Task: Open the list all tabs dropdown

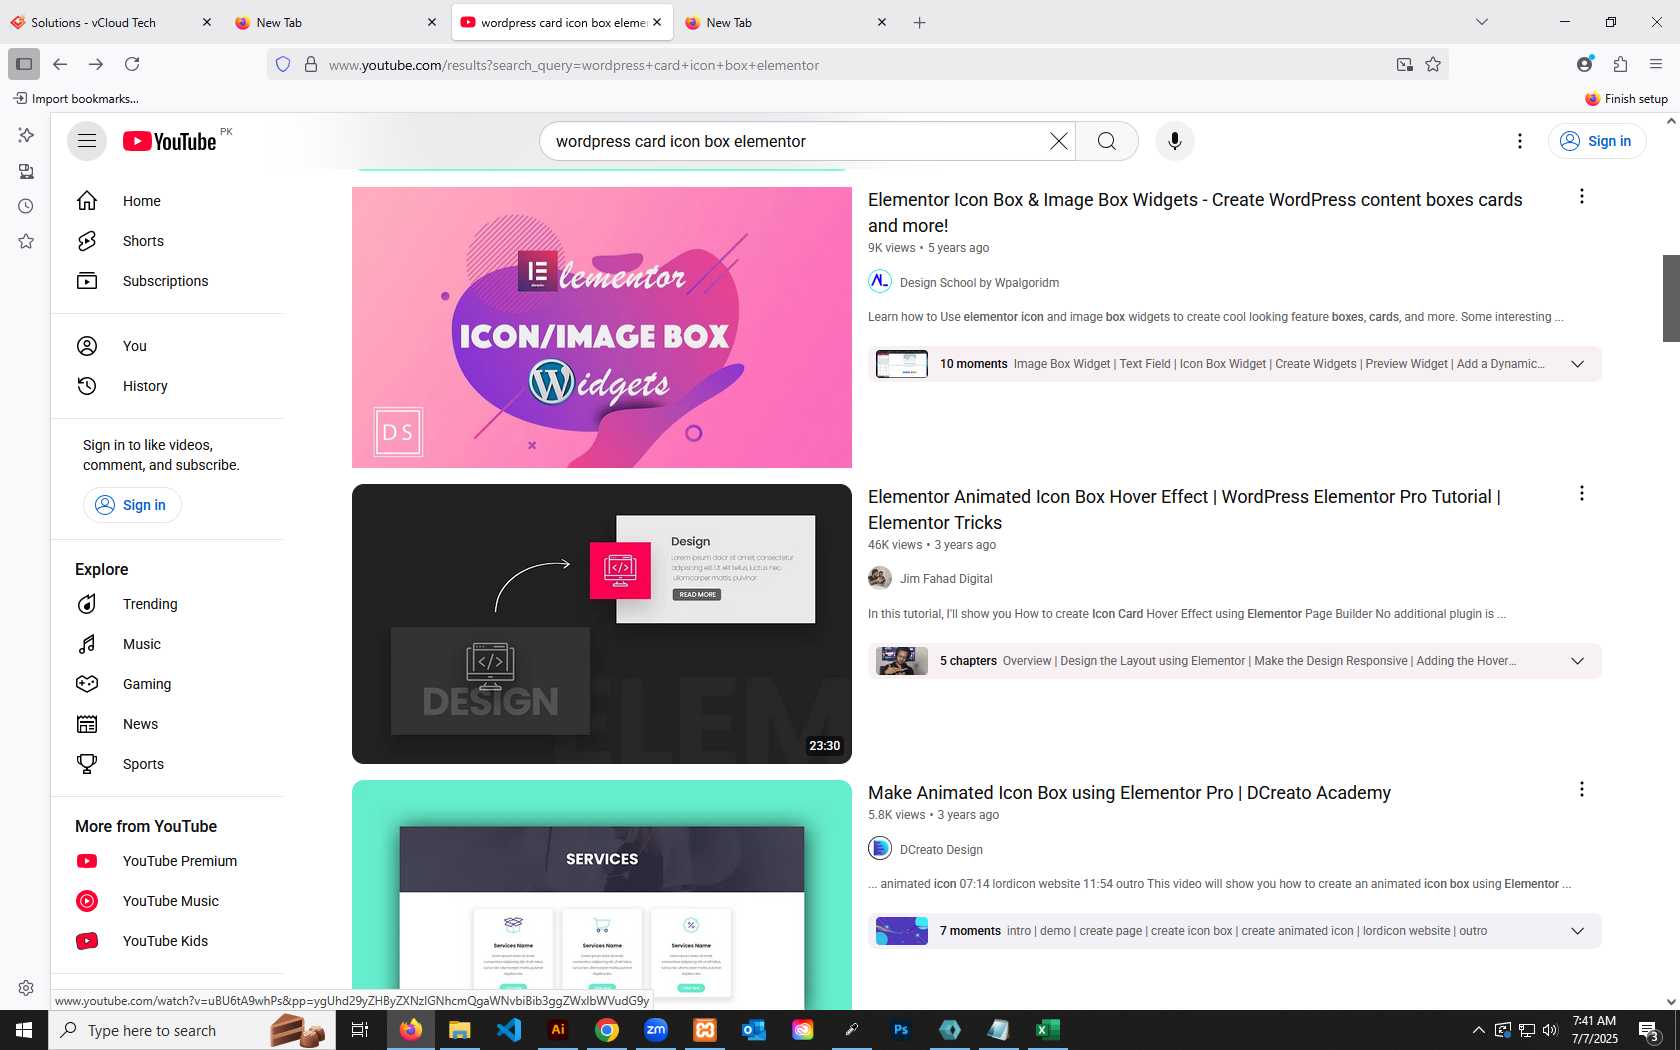Action: 1482,22
